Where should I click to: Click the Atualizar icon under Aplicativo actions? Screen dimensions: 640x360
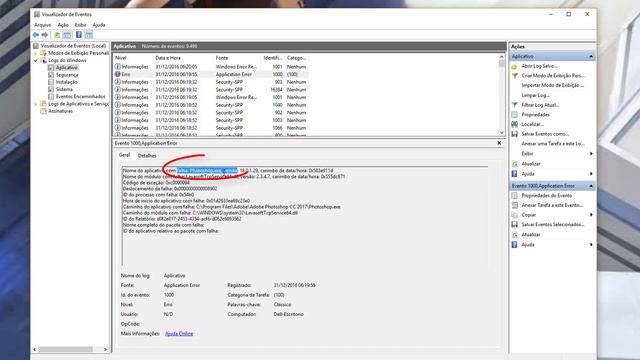pyautogui.click(x=514, y=164)
